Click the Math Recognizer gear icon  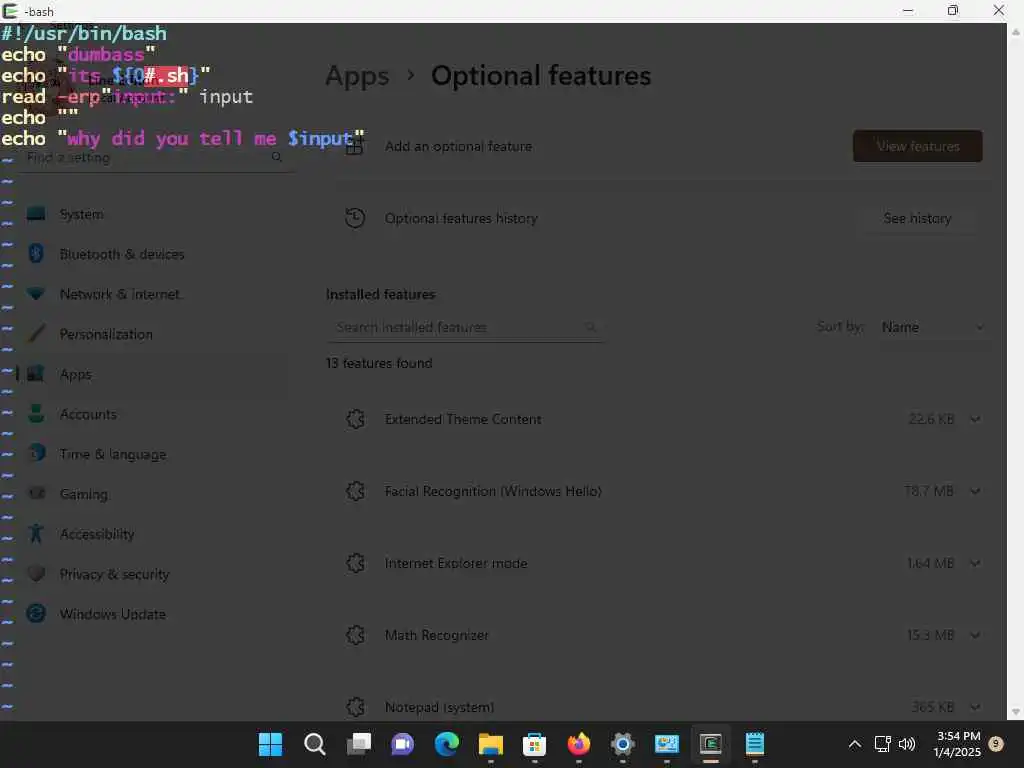[355, 635]
